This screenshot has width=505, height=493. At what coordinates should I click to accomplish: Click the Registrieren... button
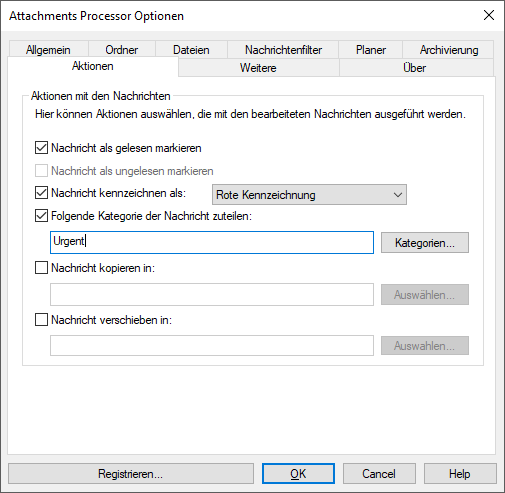131,474
